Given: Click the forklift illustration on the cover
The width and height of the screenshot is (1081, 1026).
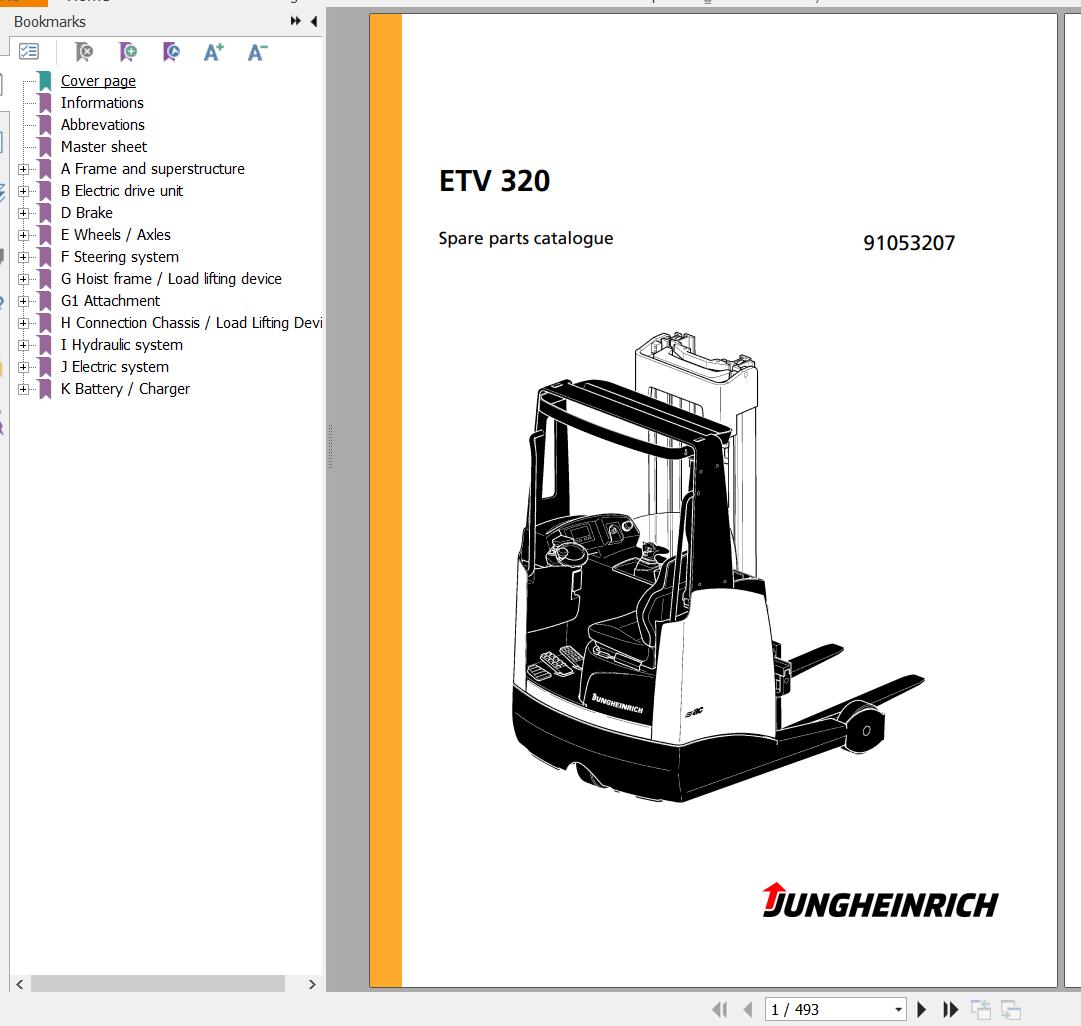Looking at the screenshot, I should tap(717, 568).
